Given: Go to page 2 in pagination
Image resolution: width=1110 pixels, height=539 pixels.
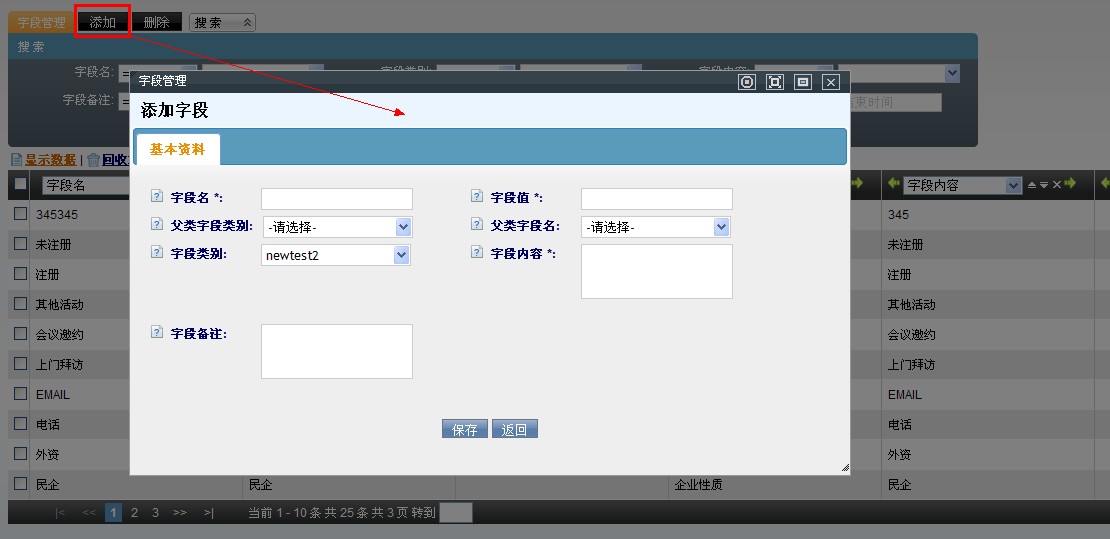Looking at the screenshot, I should [134, 512].
